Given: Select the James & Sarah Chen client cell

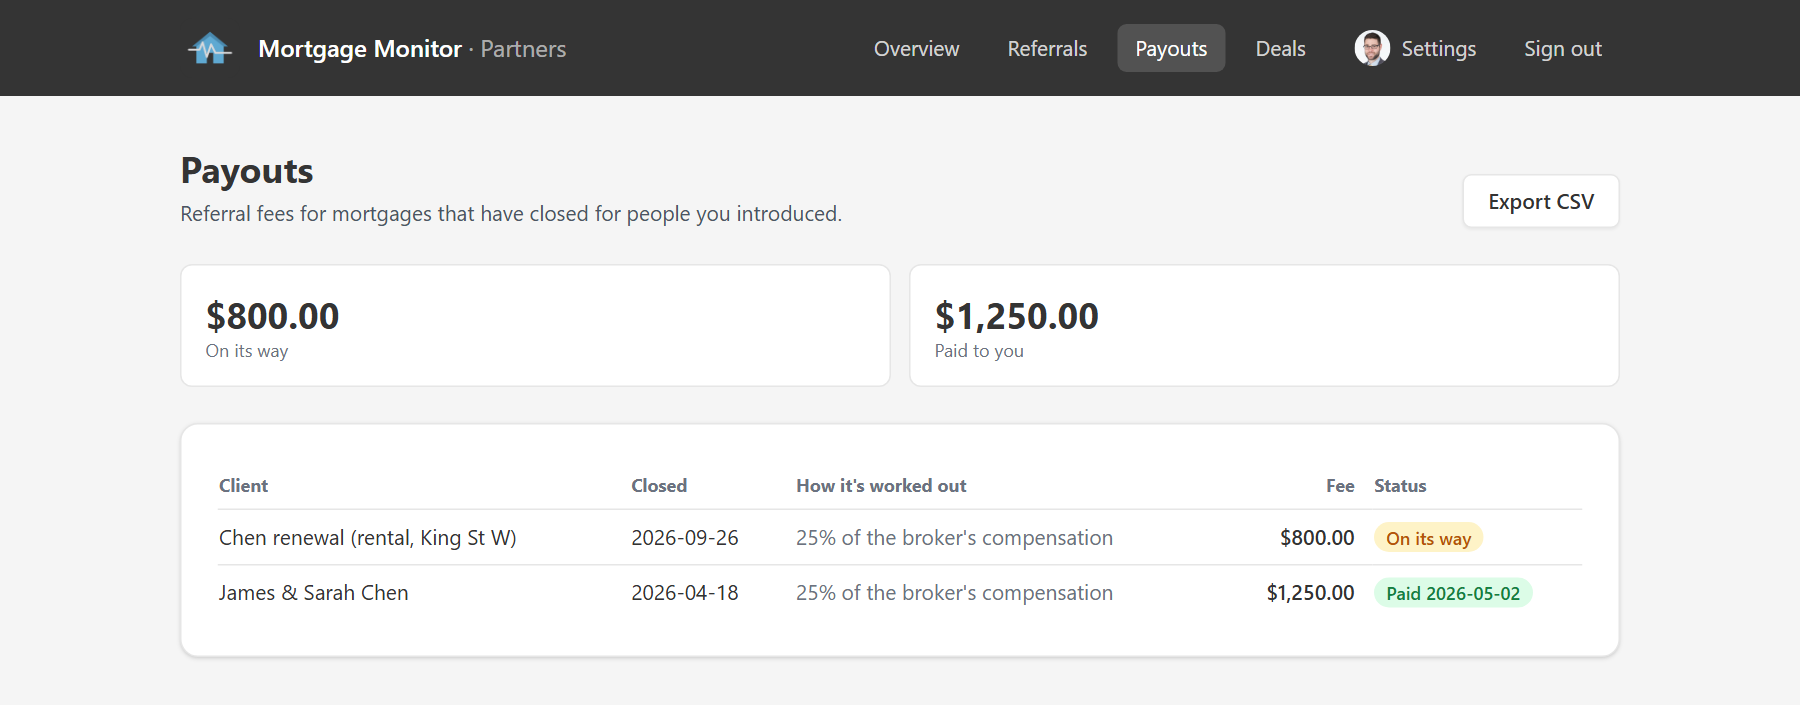Looking at the screenshot, I should 313,592.
